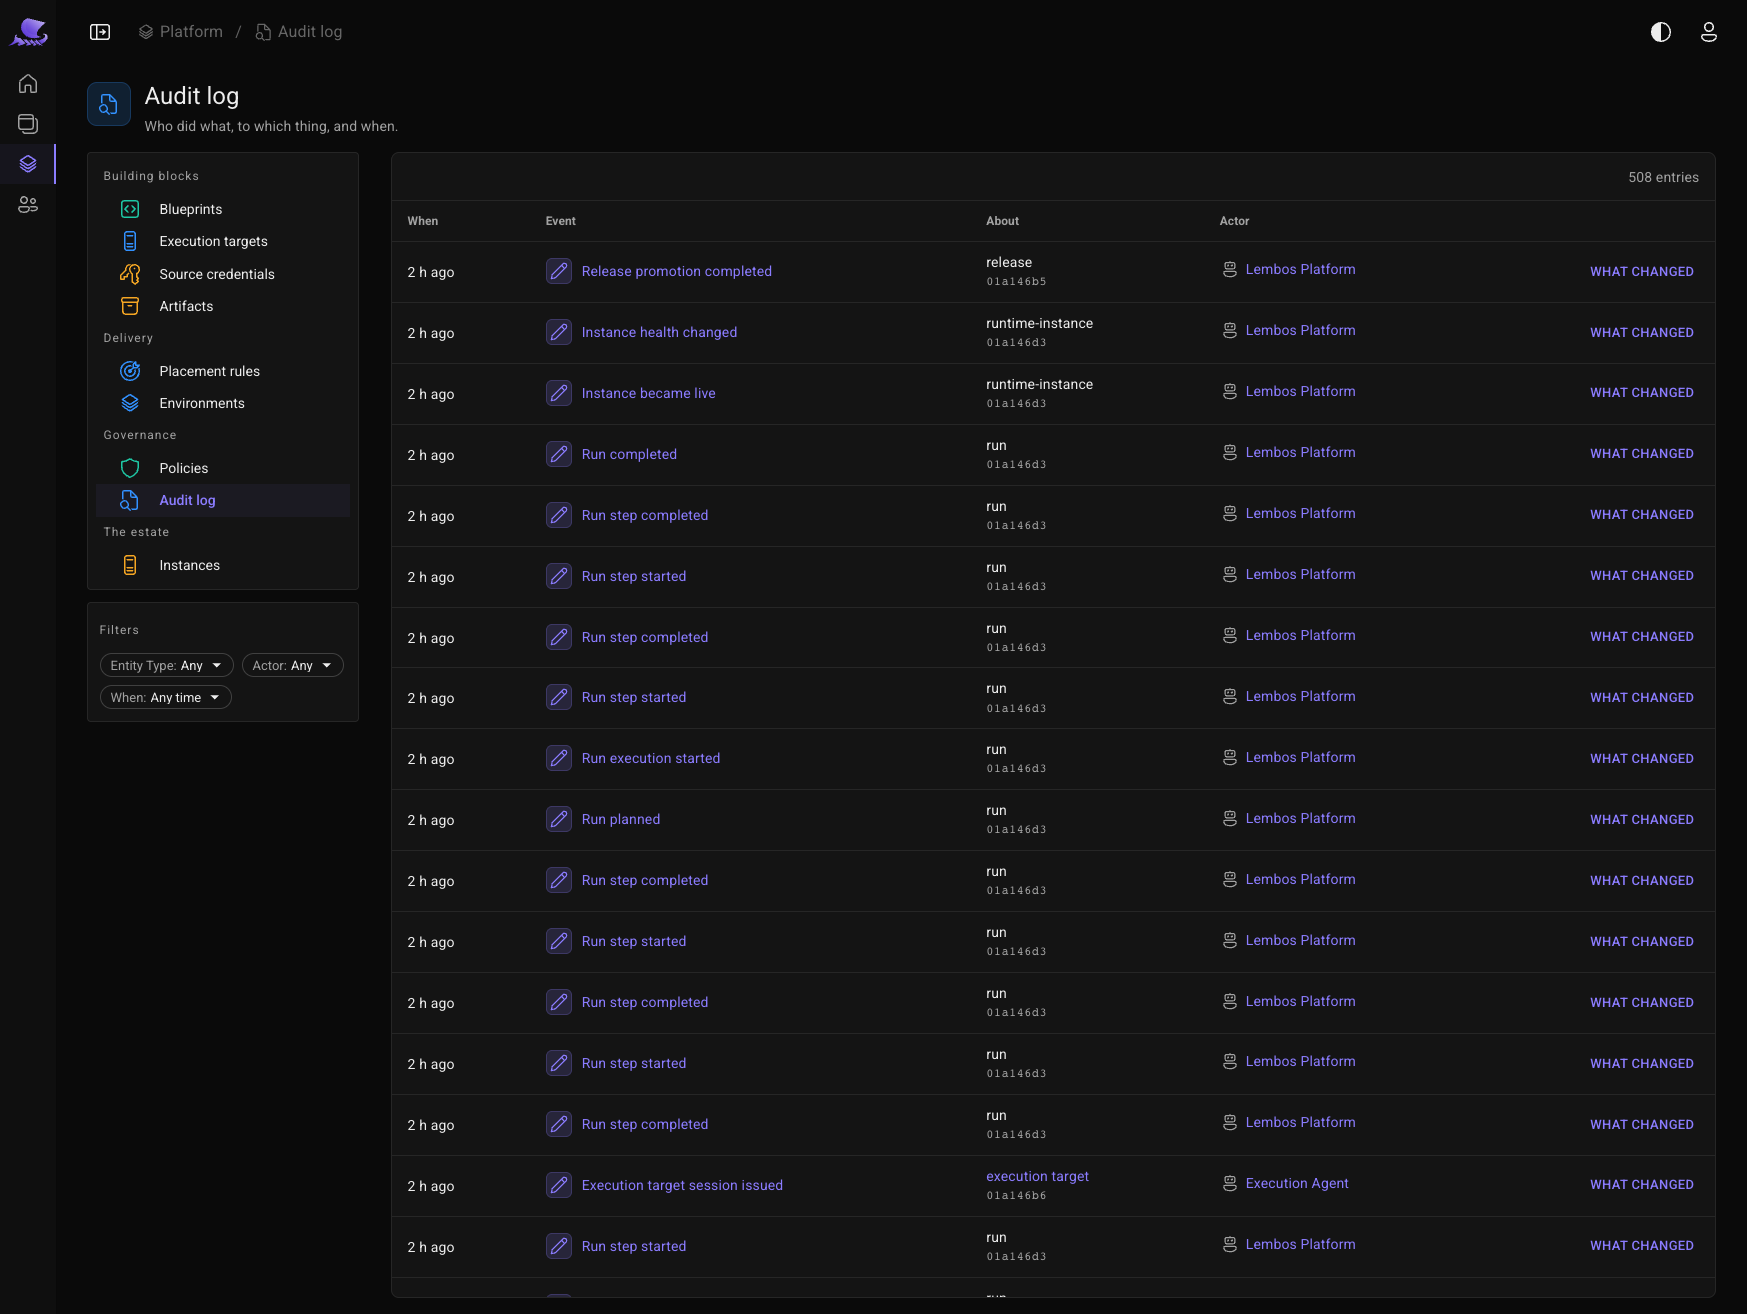Open the Actor filter dropdown

[292, 665]
